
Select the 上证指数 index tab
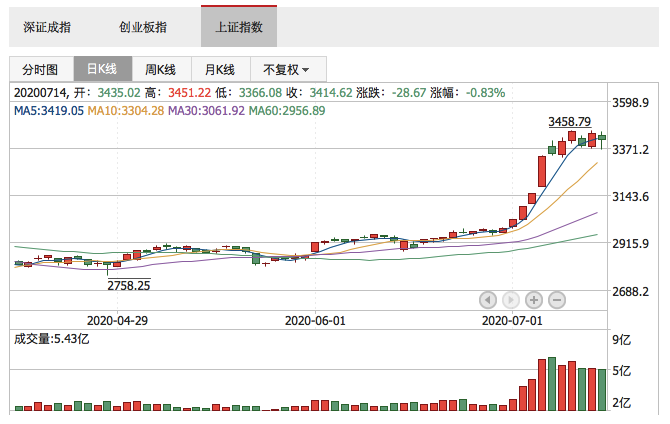[239, 26]
